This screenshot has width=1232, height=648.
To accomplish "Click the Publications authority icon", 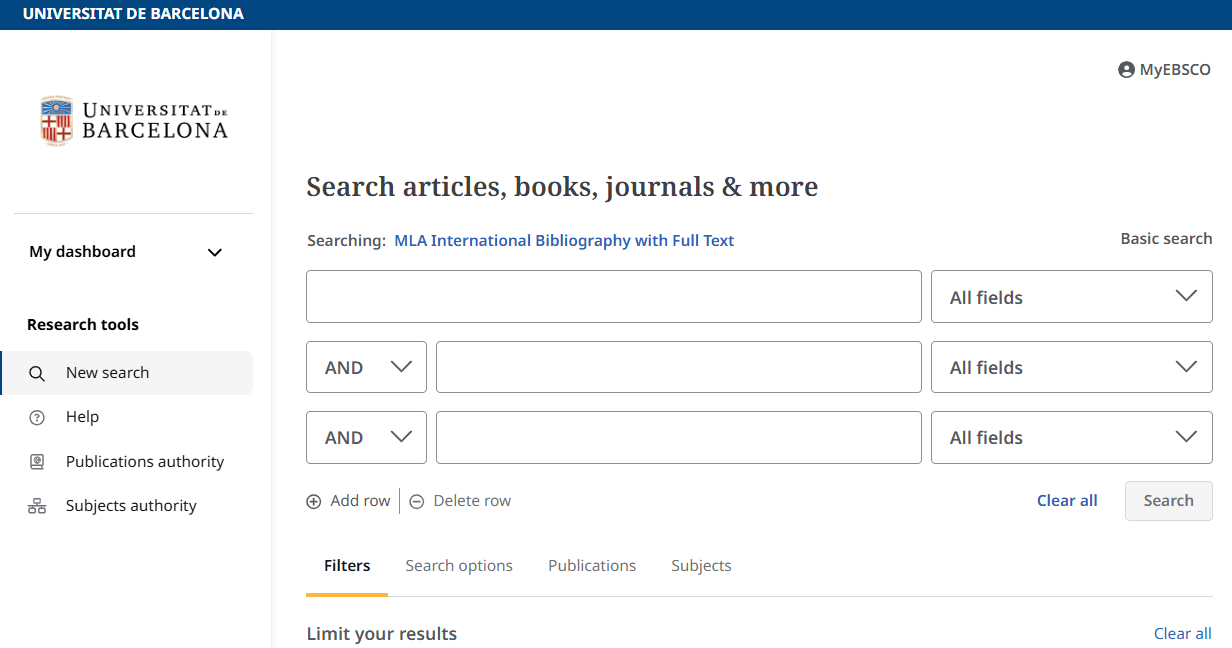I will coord(37,462).
